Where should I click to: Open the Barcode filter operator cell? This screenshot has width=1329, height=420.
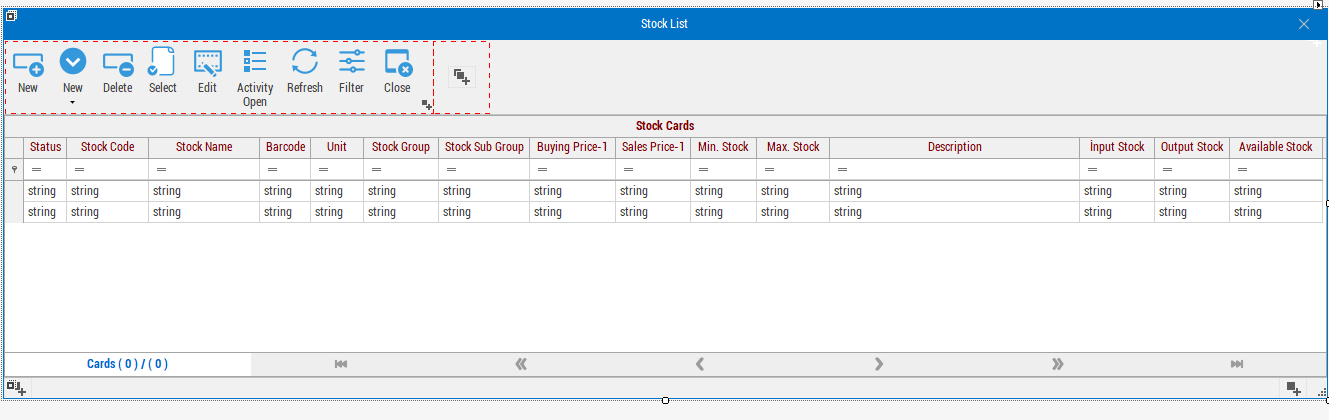point(285,170)
